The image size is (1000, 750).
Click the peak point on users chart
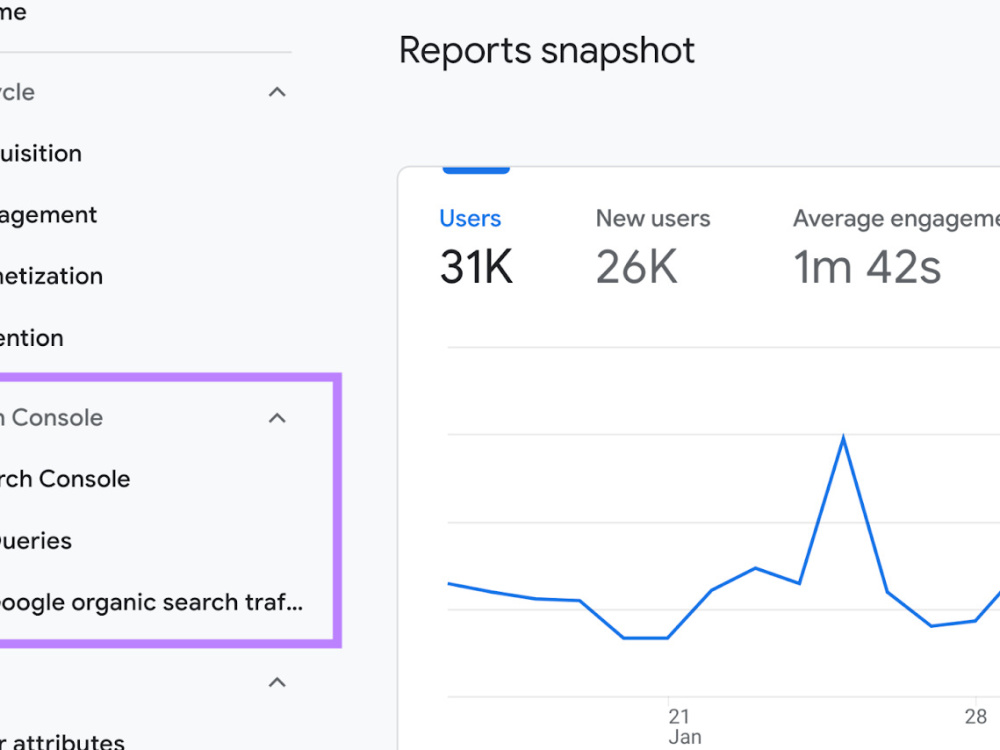pyautogui.click(x=843, y=438)
